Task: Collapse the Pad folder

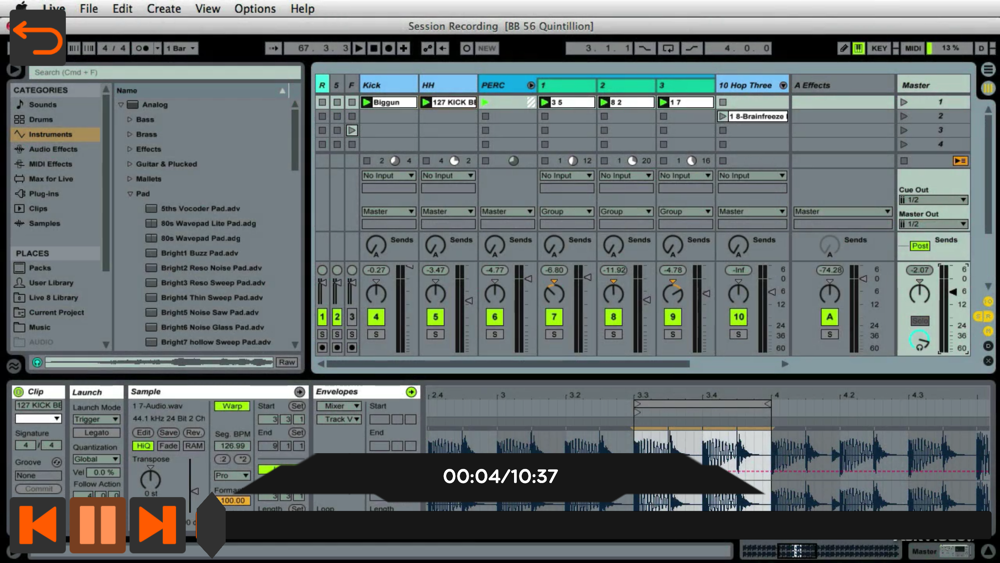Action: [x=129, y=194]
